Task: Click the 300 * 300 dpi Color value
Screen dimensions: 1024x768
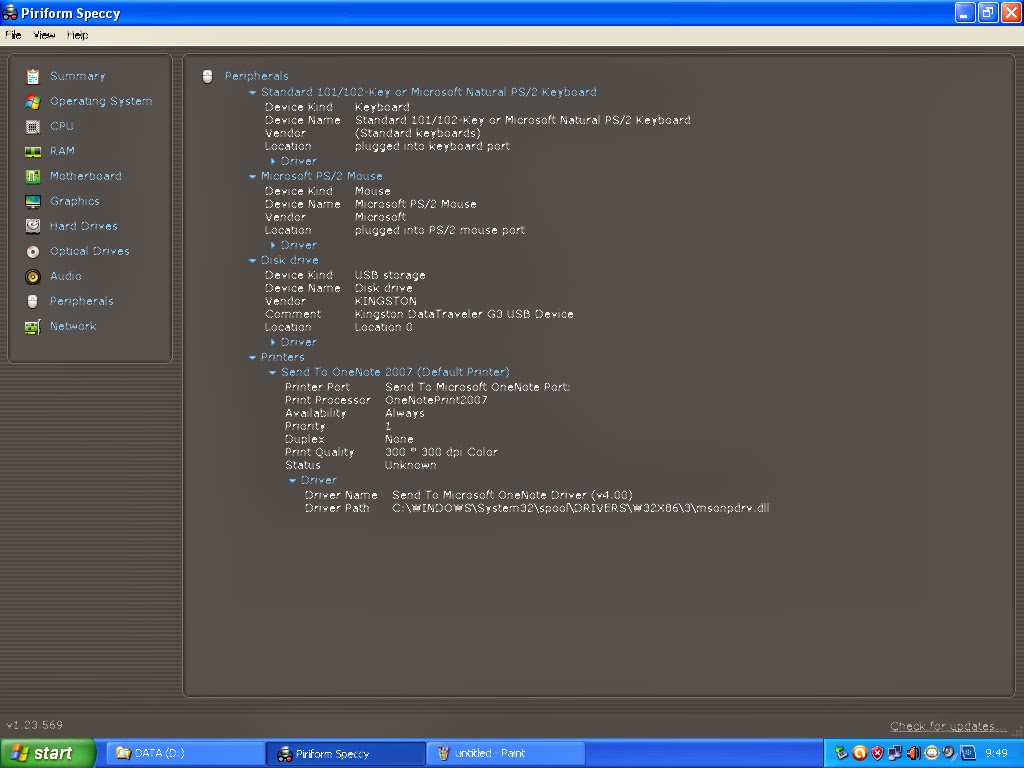Action: 441,452
